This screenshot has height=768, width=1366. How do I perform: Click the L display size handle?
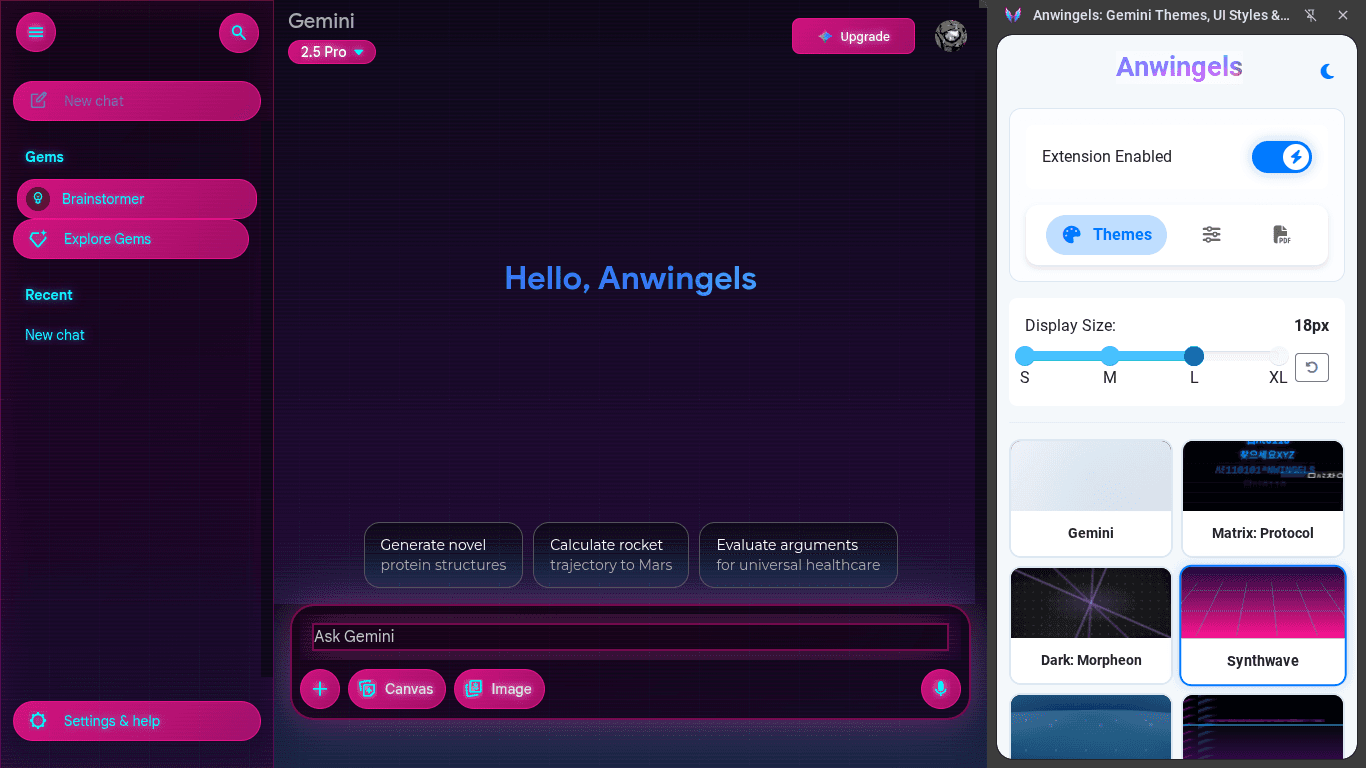click(x=1194, y=356)
